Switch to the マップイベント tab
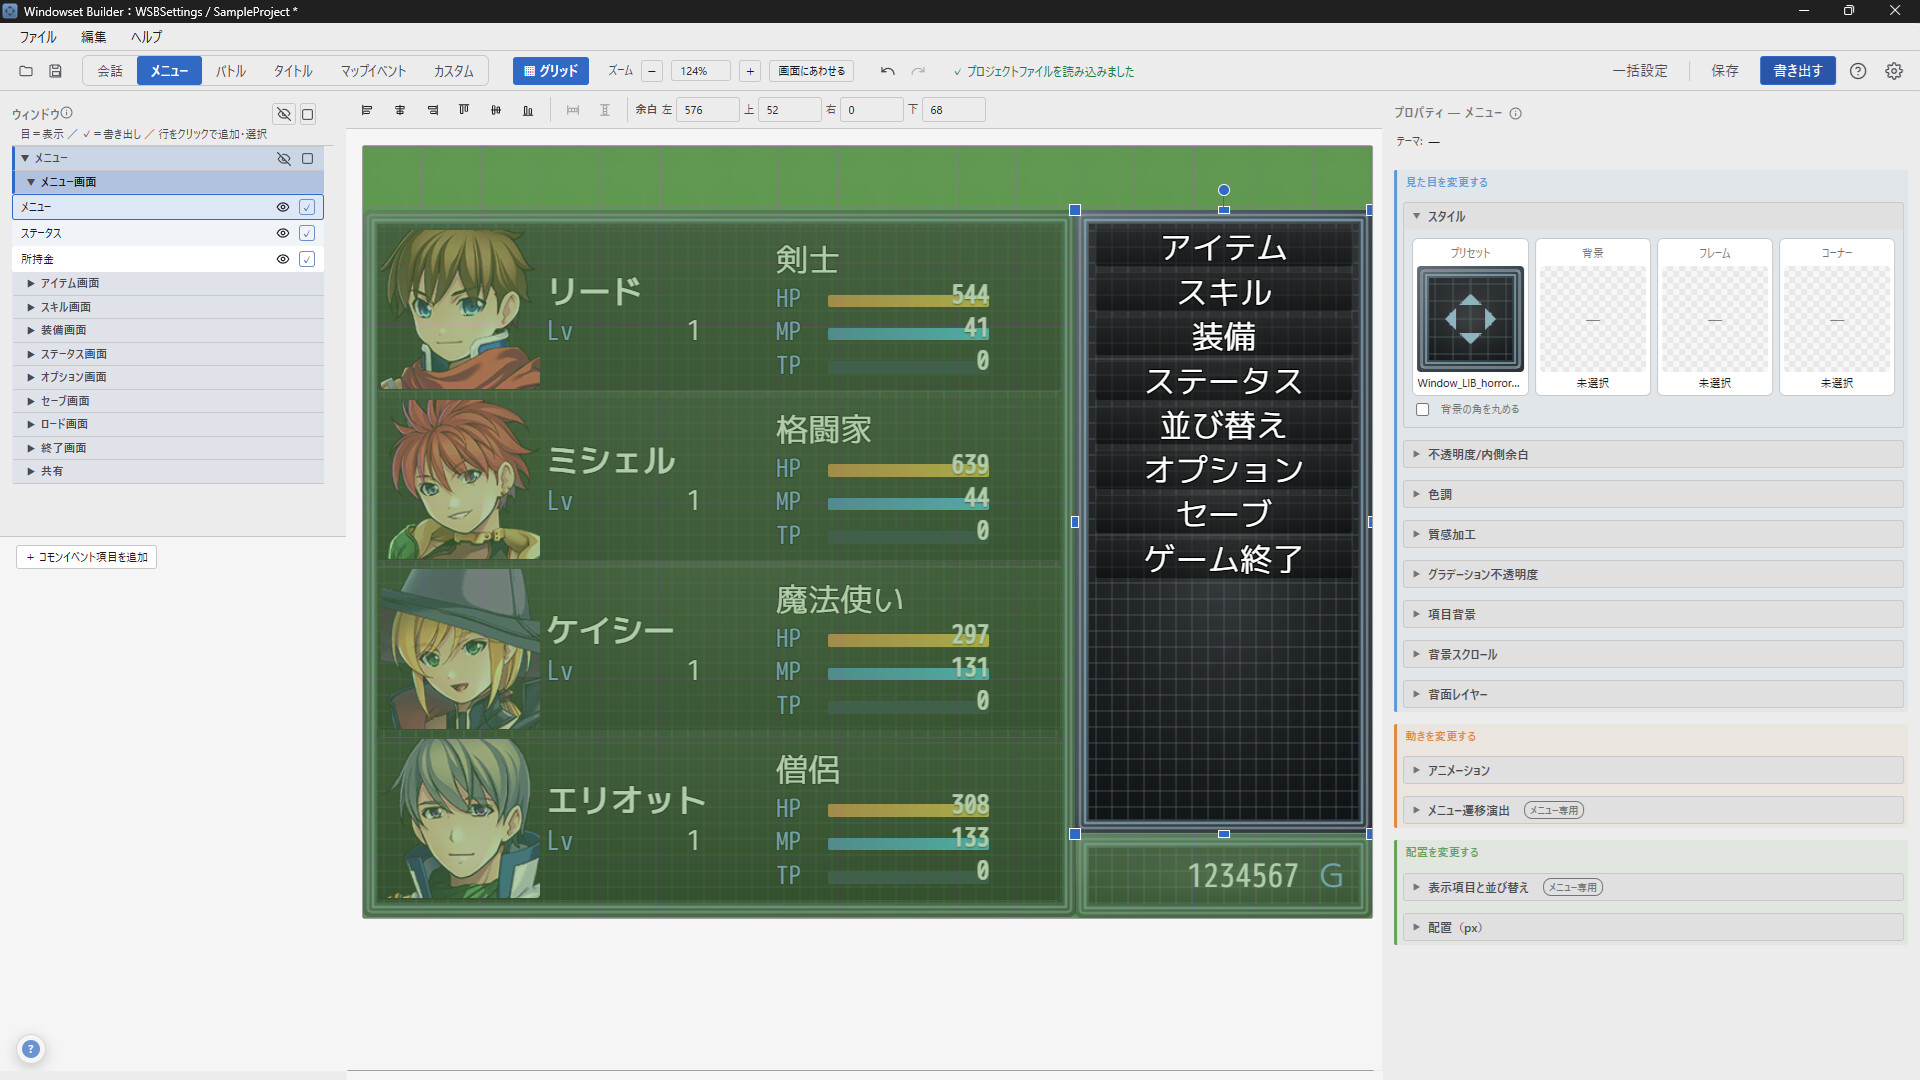 point(373,71)
